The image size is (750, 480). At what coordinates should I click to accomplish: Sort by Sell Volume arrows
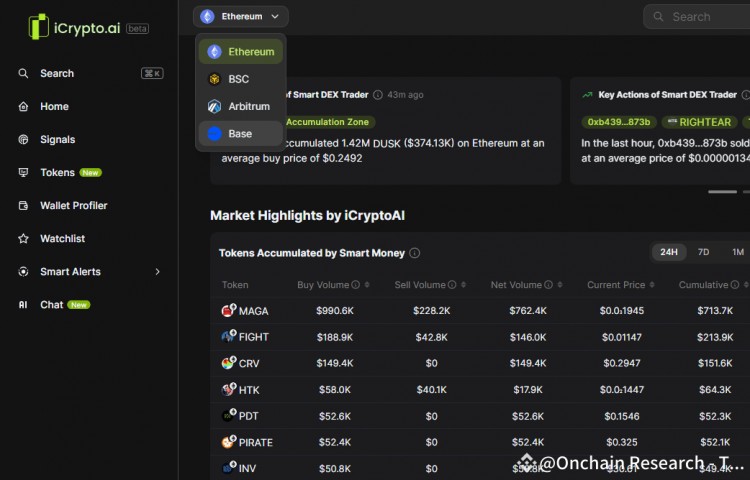pyautogui.click(x=463, y=285)
